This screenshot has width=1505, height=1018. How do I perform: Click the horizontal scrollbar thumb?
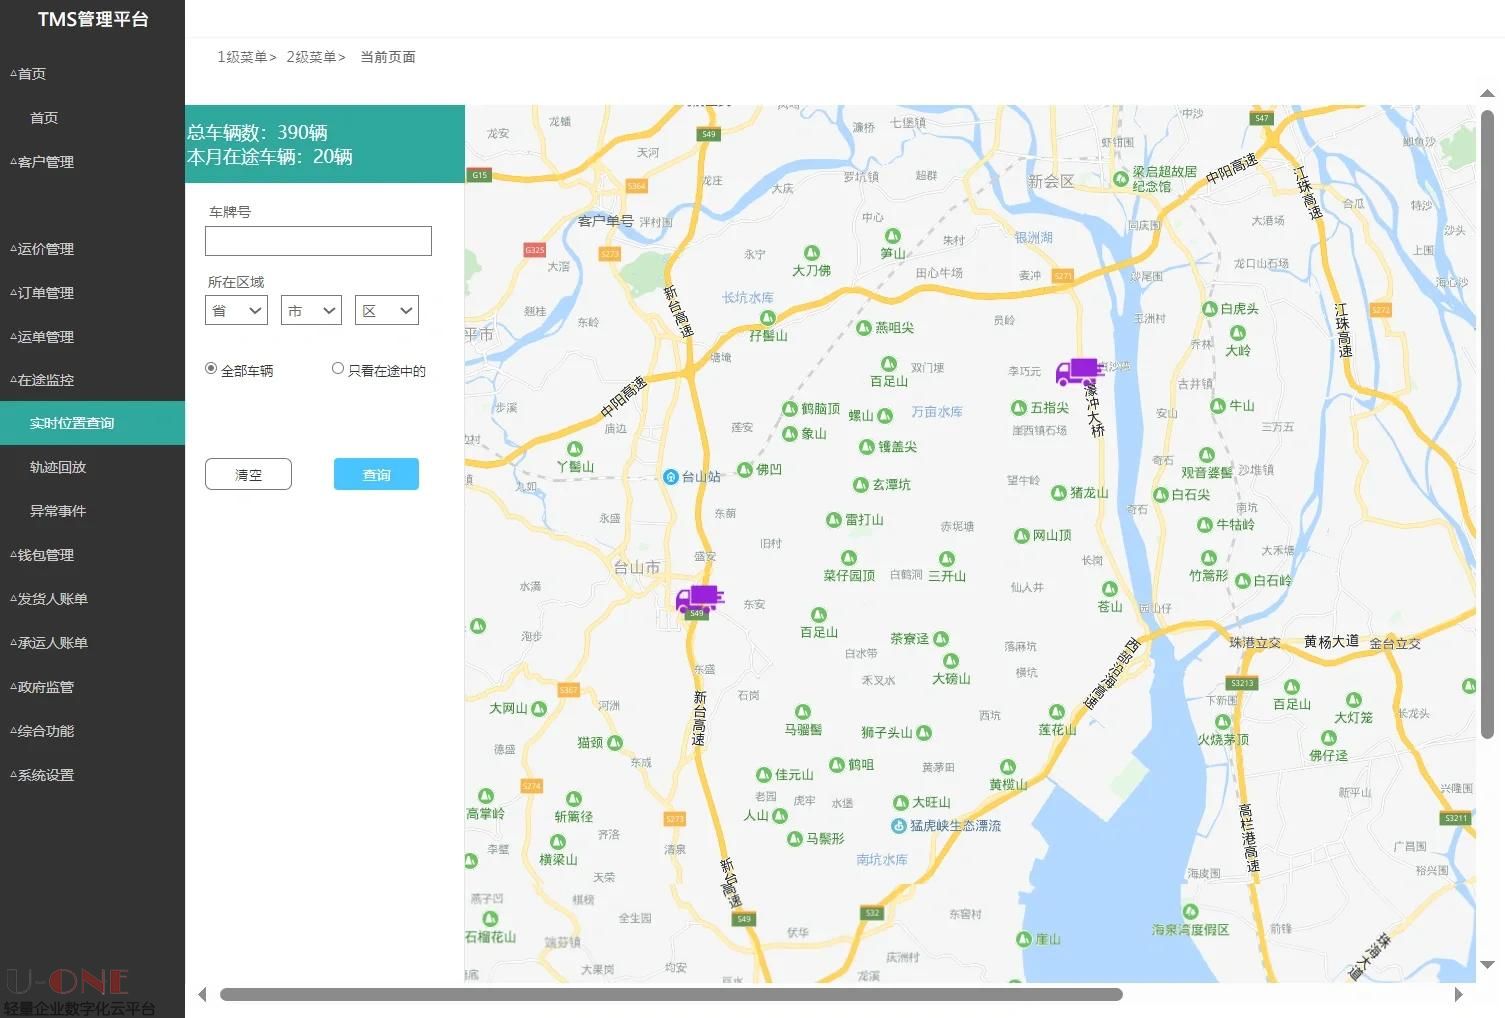point(671,994)
